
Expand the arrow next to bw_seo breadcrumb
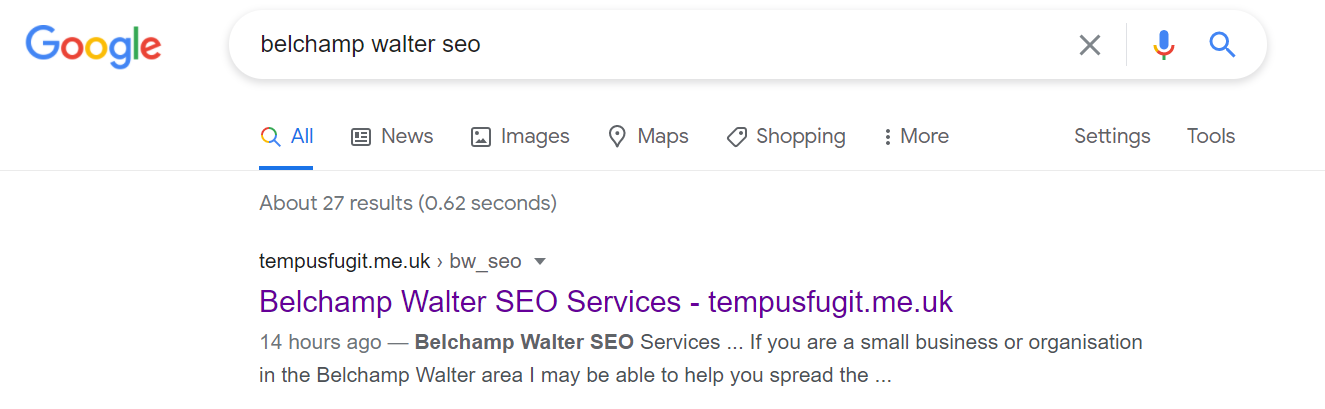click(540, 262)
